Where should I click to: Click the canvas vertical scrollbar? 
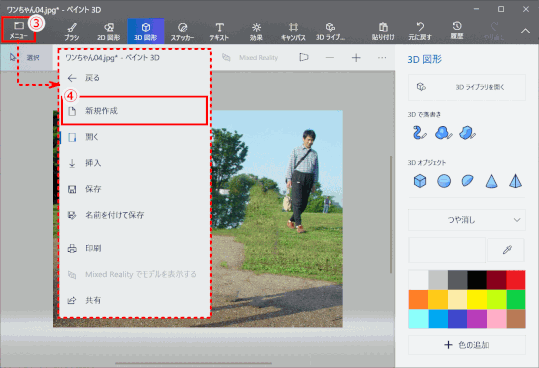(x=391, y=215)
